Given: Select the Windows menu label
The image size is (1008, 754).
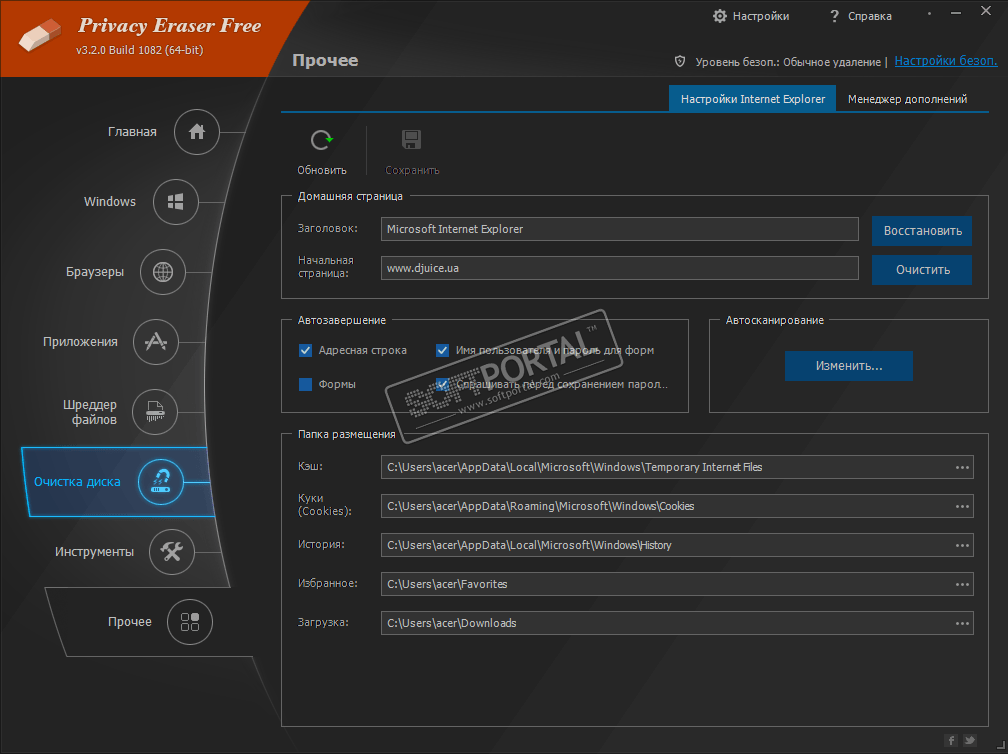Looking at the screenshot, I should [110, 202].
